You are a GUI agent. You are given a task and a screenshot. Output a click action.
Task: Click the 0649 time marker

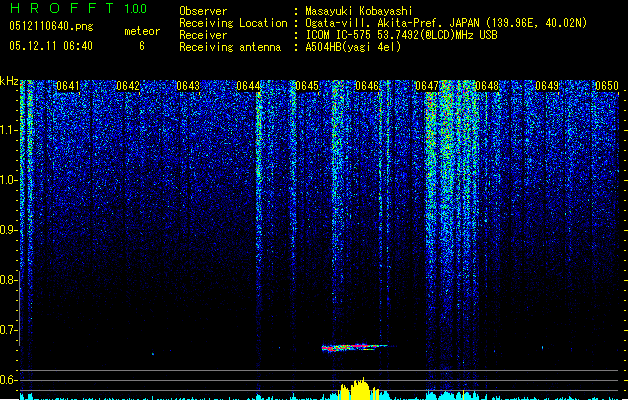(547, 86)
